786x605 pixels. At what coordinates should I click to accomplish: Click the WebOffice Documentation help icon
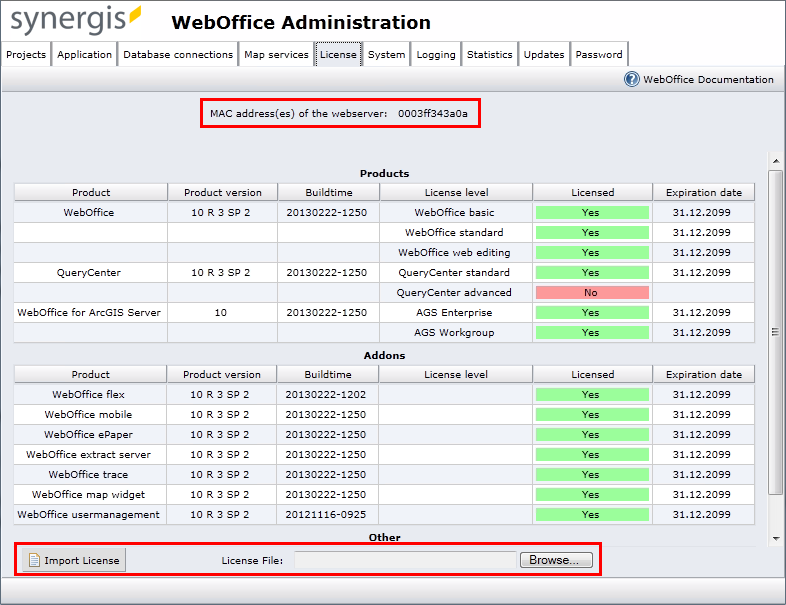pyautogui.click(x=632, y=79)
